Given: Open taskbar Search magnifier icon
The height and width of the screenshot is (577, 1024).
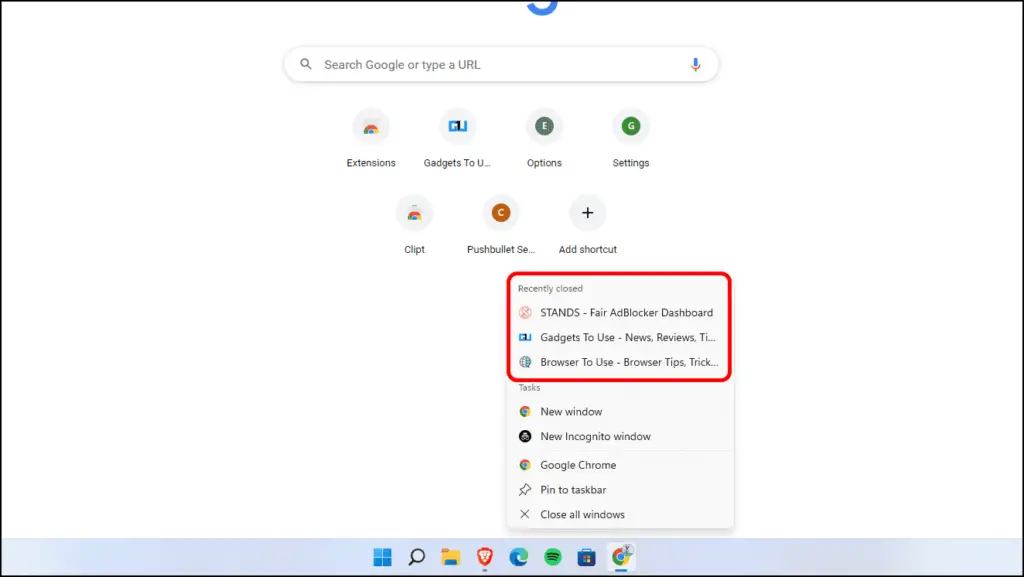Looking at the screenshot, I should click(x=417, y=557).
